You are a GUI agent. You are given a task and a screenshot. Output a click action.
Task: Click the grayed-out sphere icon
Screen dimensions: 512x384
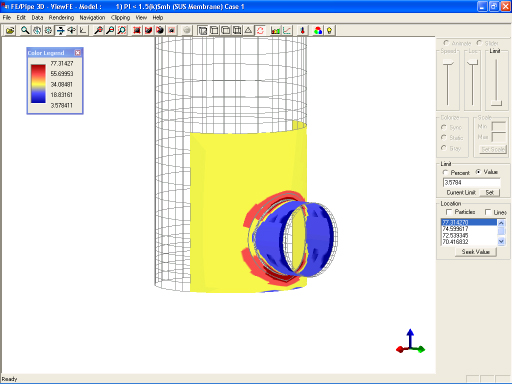click(x=187, y=31)
